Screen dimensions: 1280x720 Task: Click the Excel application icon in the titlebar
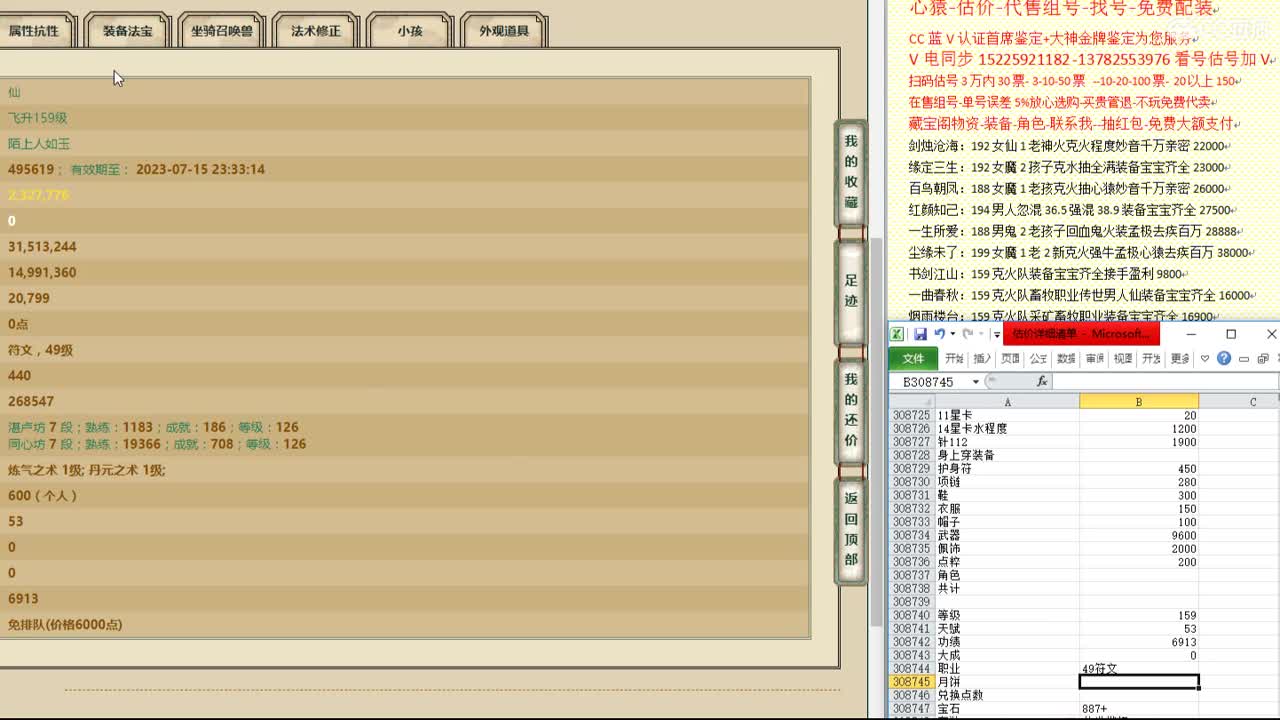click(x=897, y=332)
